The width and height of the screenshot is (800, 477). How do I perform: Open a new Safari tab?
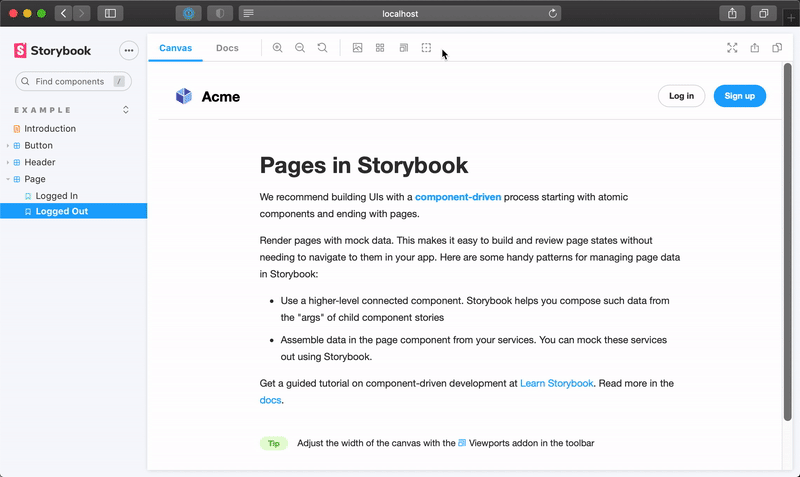point(791,18)
